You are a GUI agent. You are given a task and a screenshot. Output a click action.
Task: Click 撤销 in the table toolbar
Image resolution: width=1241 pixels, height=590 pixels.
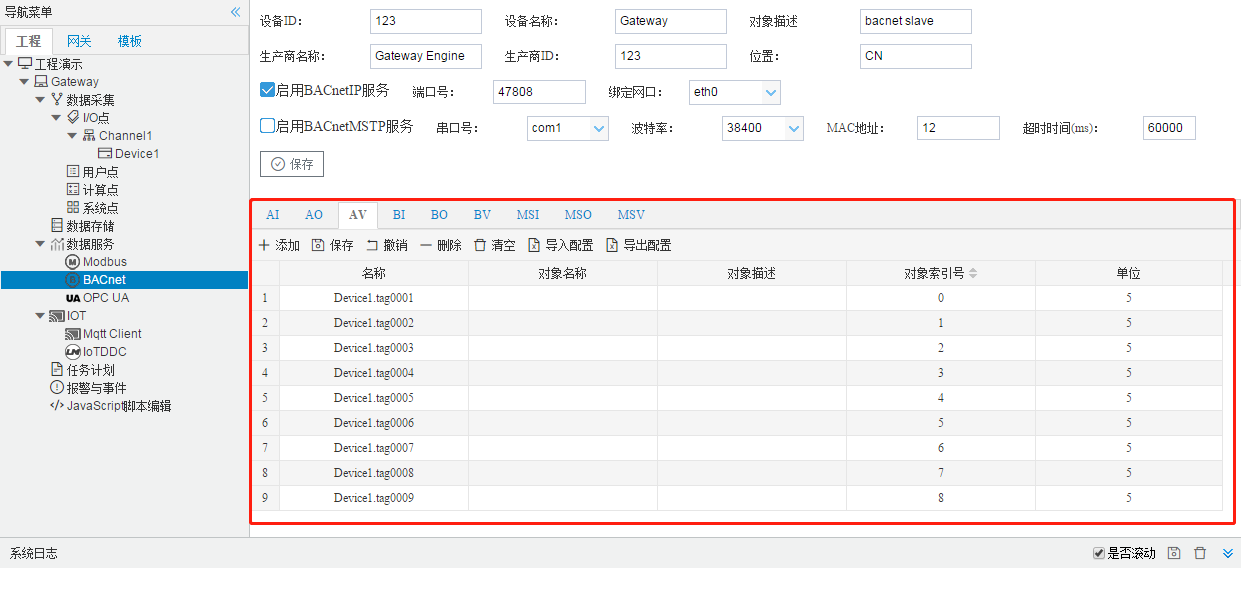(x=387, y=245)
